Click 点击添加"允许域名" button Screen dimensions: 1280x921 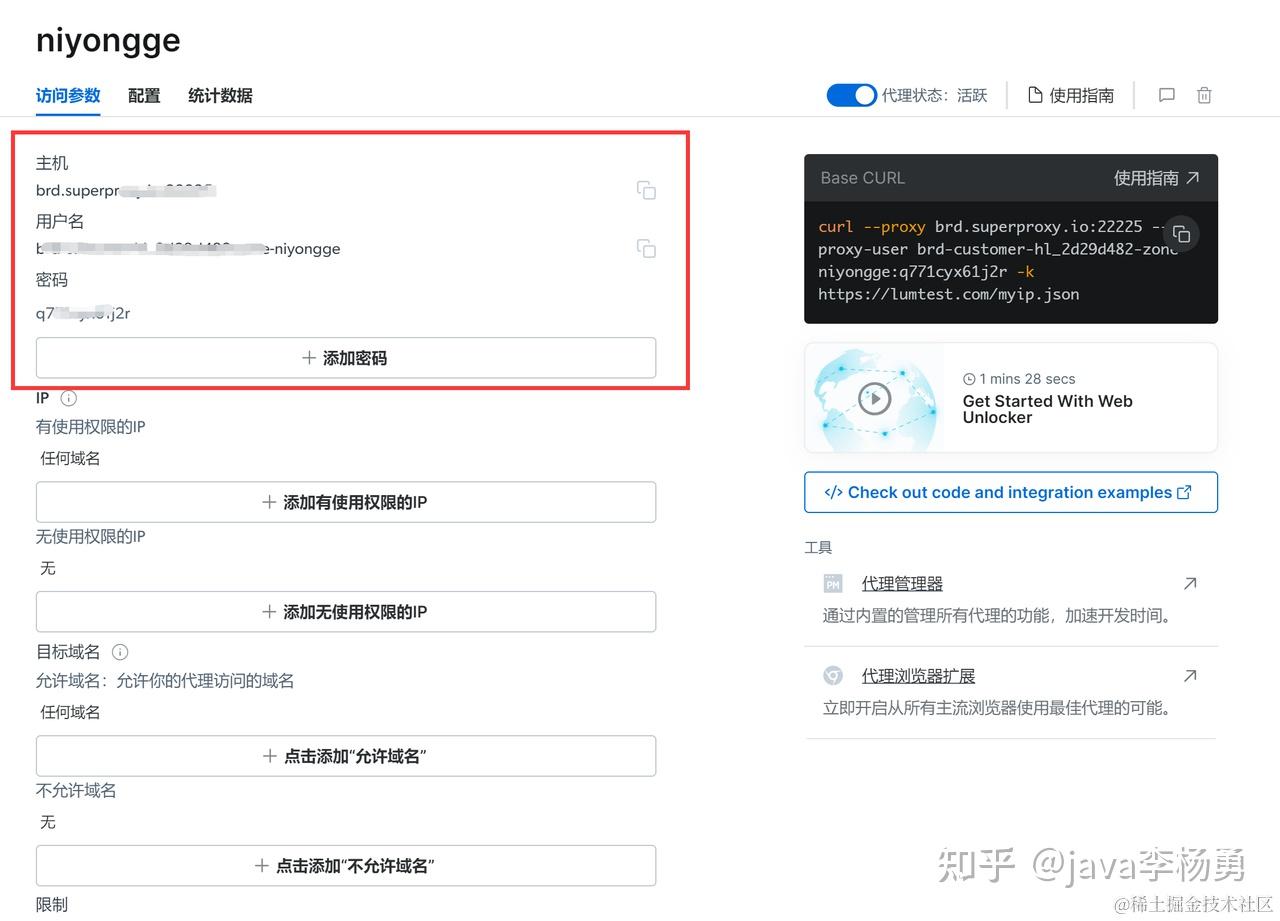click(346, 756)
